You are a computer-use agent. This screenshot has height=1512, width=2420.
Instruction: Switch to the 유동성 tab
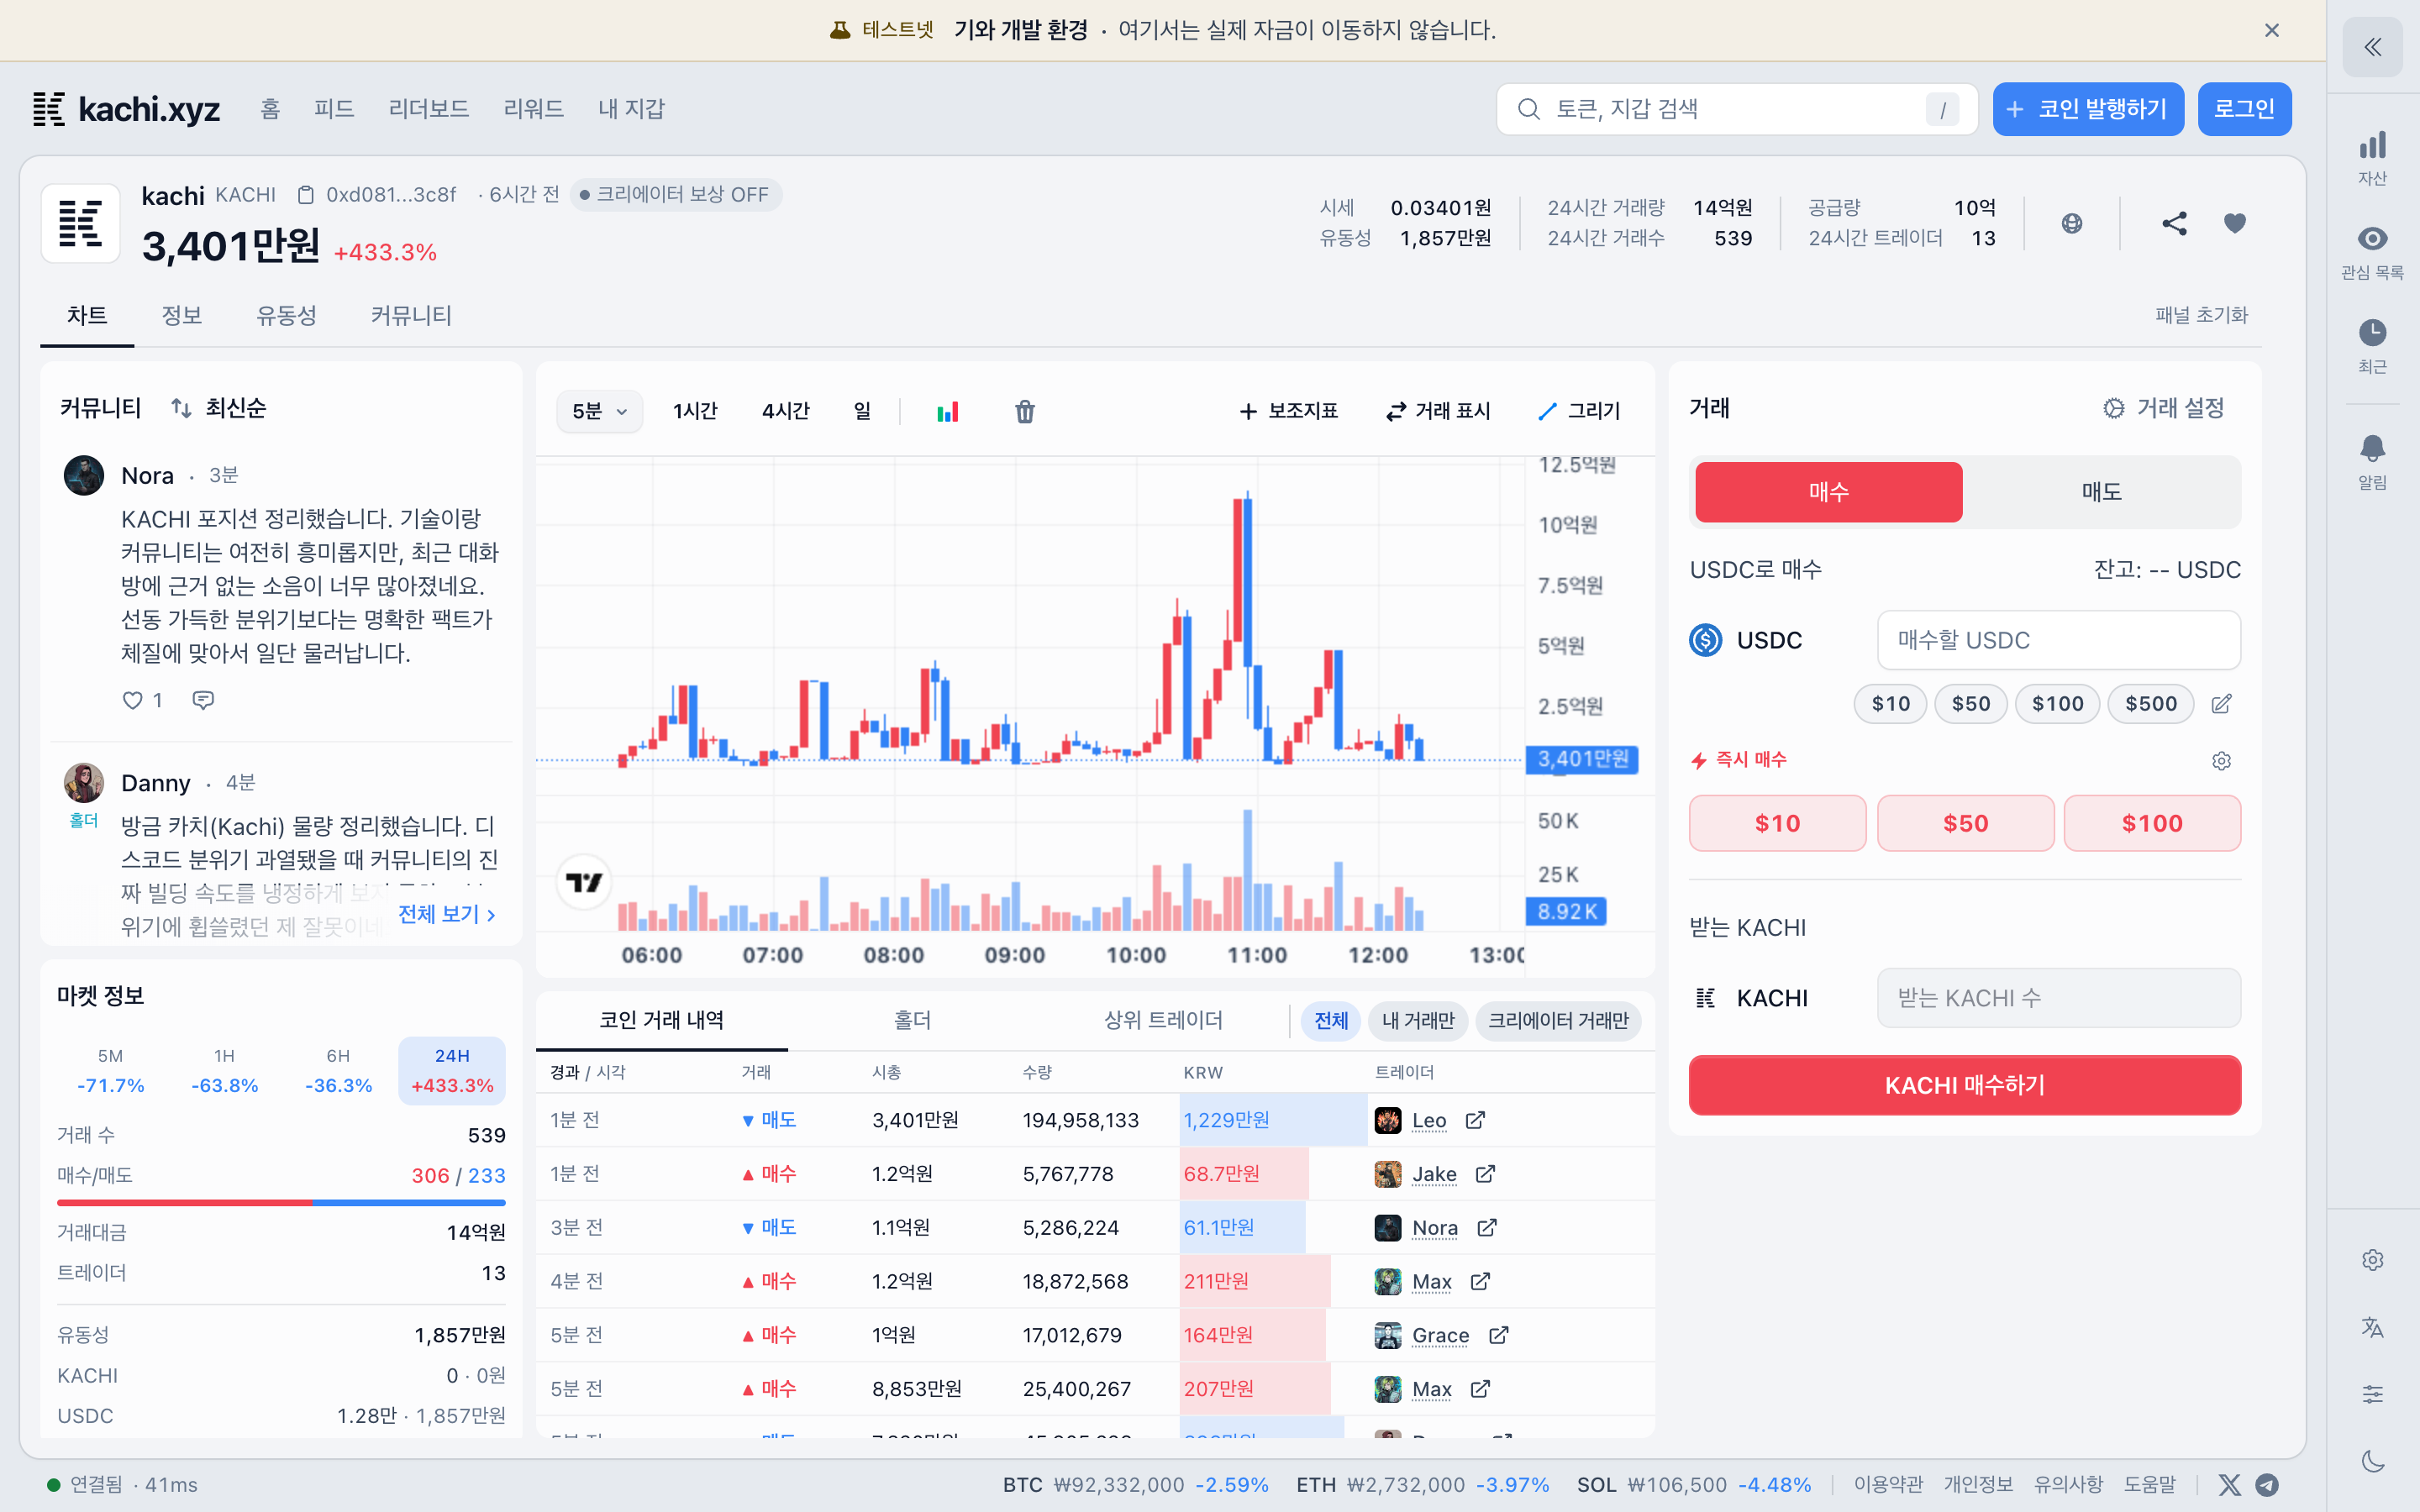286,316
